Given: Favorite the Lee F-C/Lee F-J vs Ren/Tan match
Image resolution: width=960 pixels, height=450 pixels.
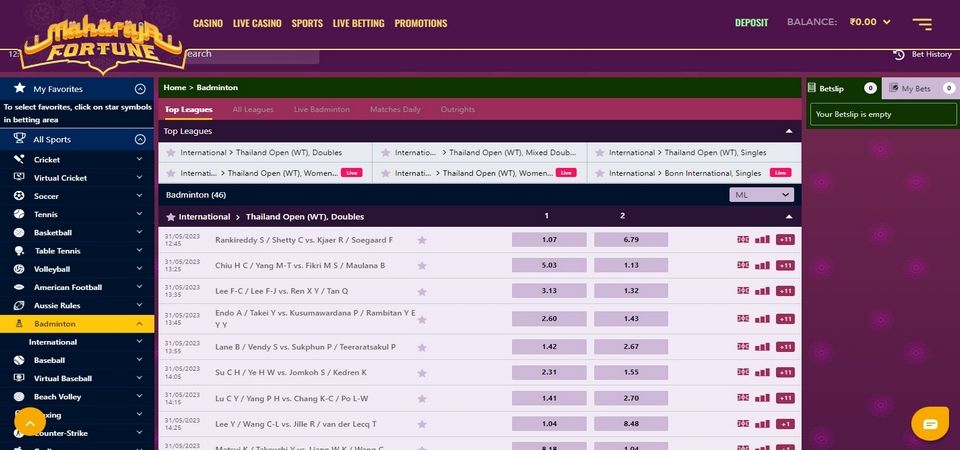Looking at the screenshot, I should coord(422,291).
